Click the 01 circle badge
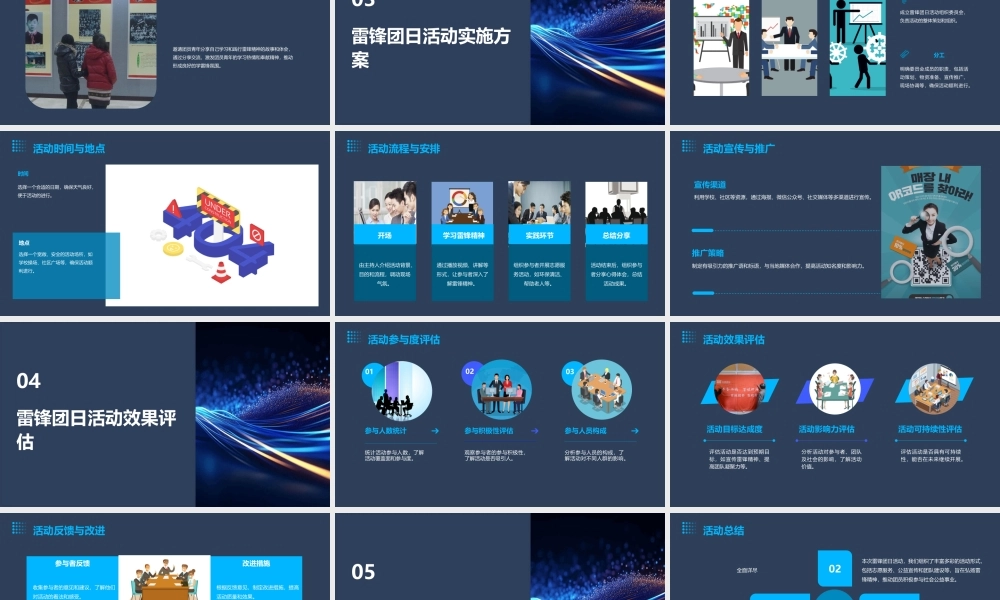This screenshot has height=600, width=1000. 370,372
